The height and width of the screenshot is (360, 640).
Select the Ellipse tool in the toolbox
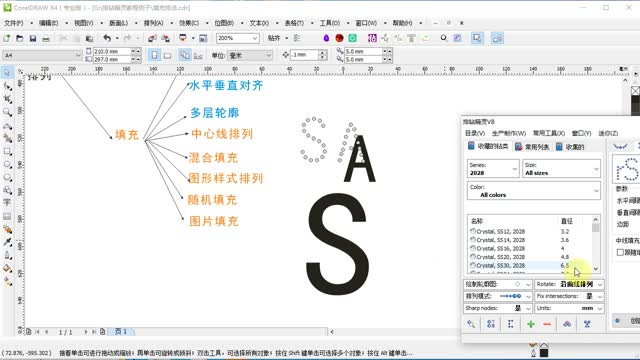click(x=7, y=164)
